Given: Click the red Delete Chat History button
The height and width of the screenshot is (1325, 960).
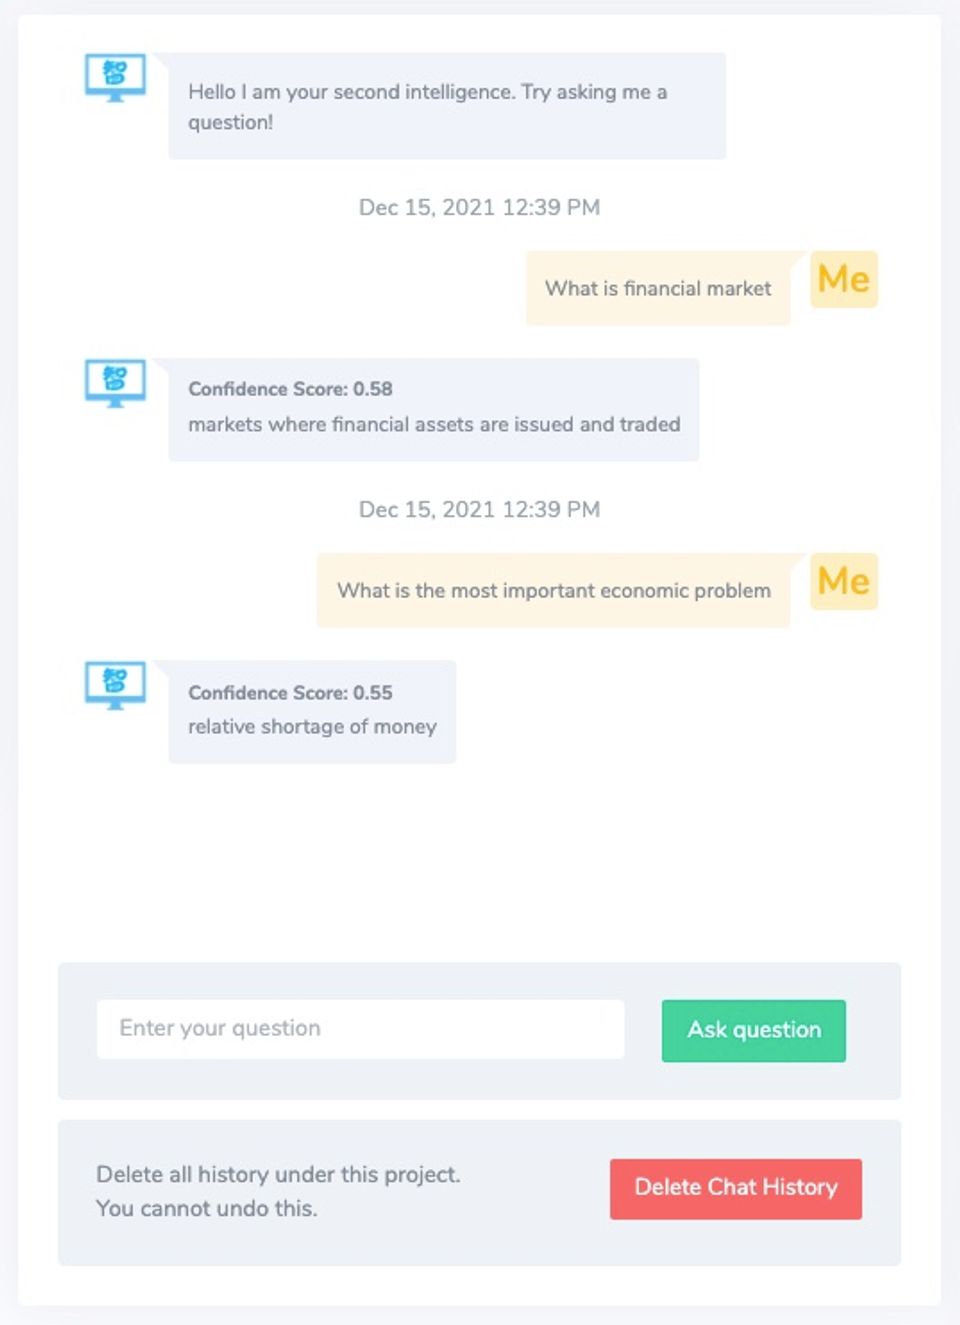Looking at the screenshot, I should 735,1188.
